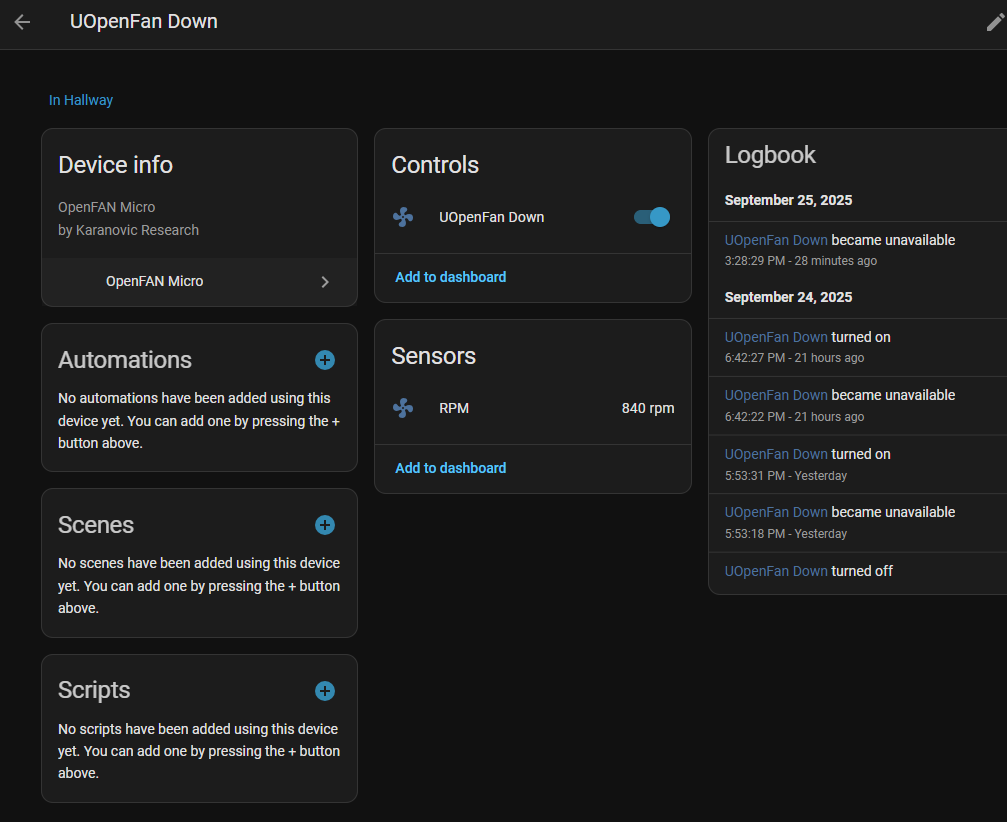The width and height of the screenshot is (1007, 822).
Task: Select UOpenFan Down label in Controls
Action: coord(491,217)
